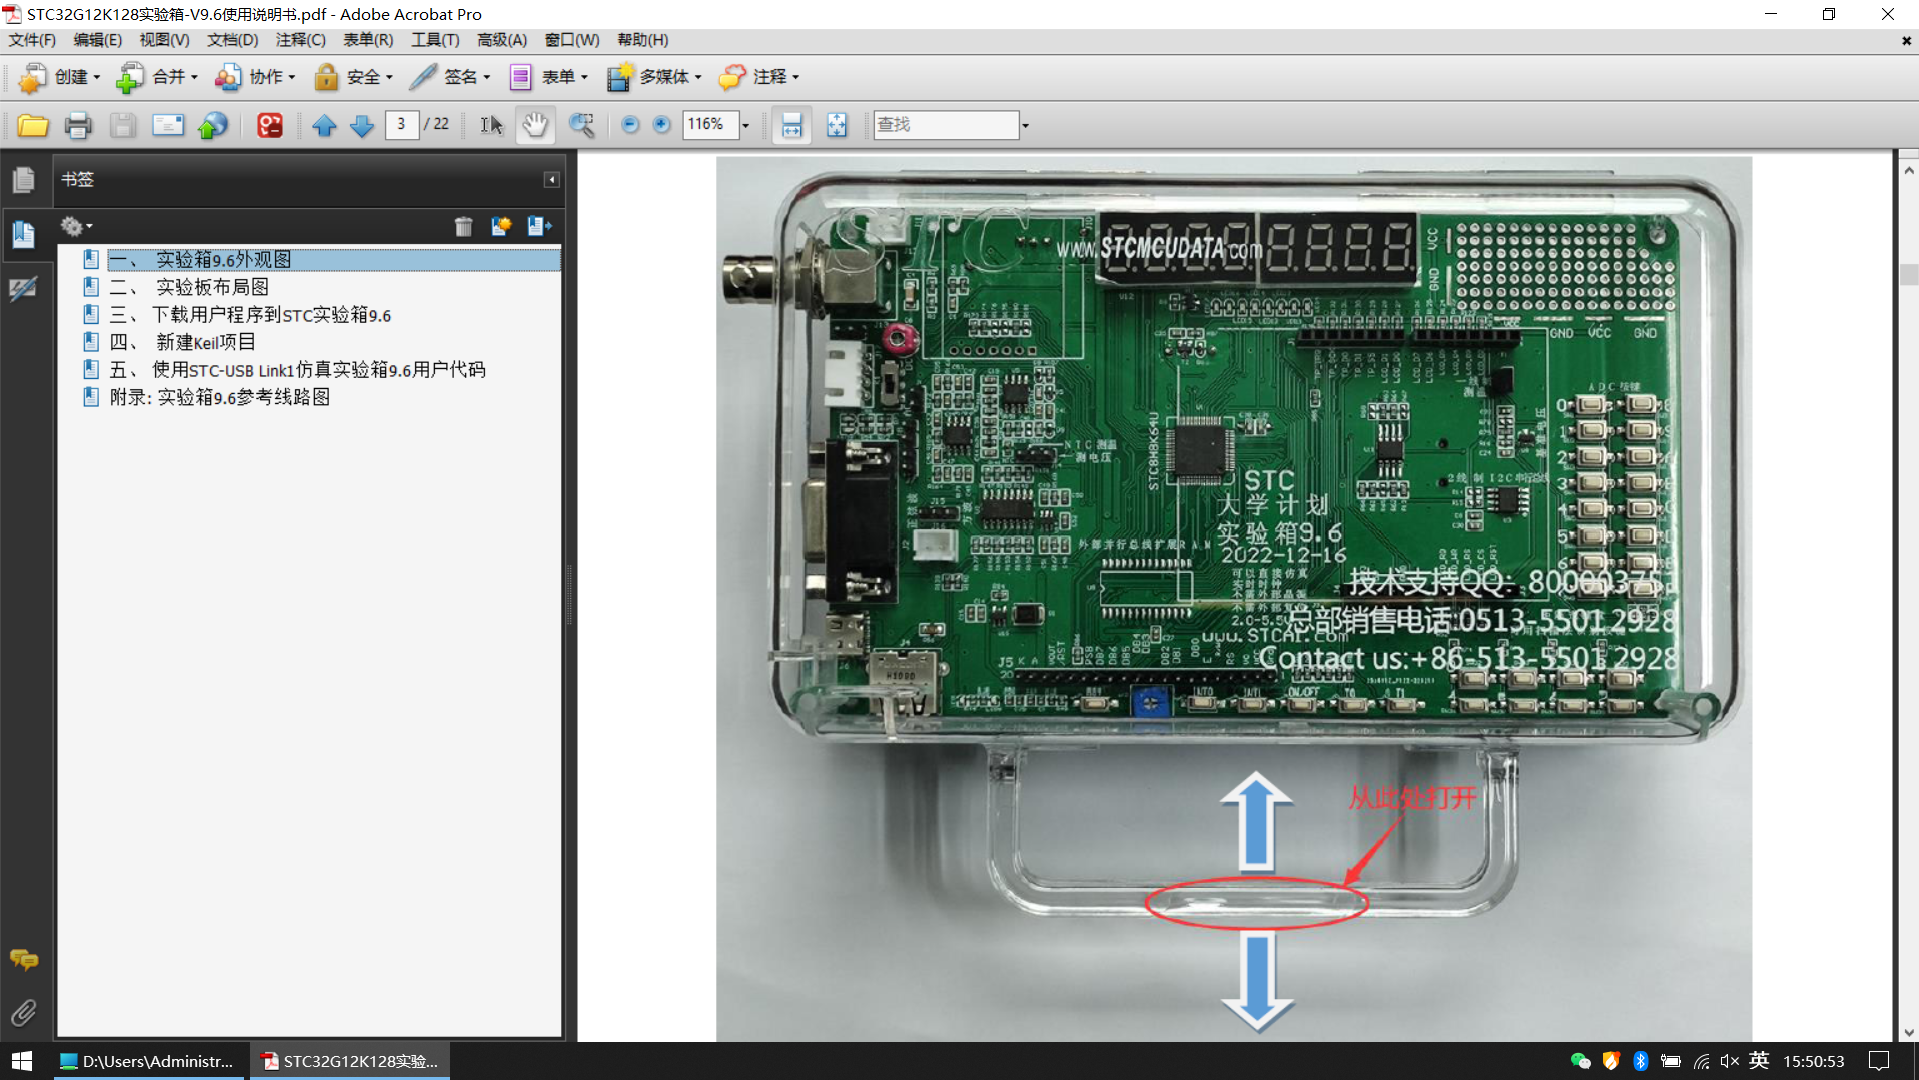Open the Attachments paperclip panel

tap(24, 1013)
